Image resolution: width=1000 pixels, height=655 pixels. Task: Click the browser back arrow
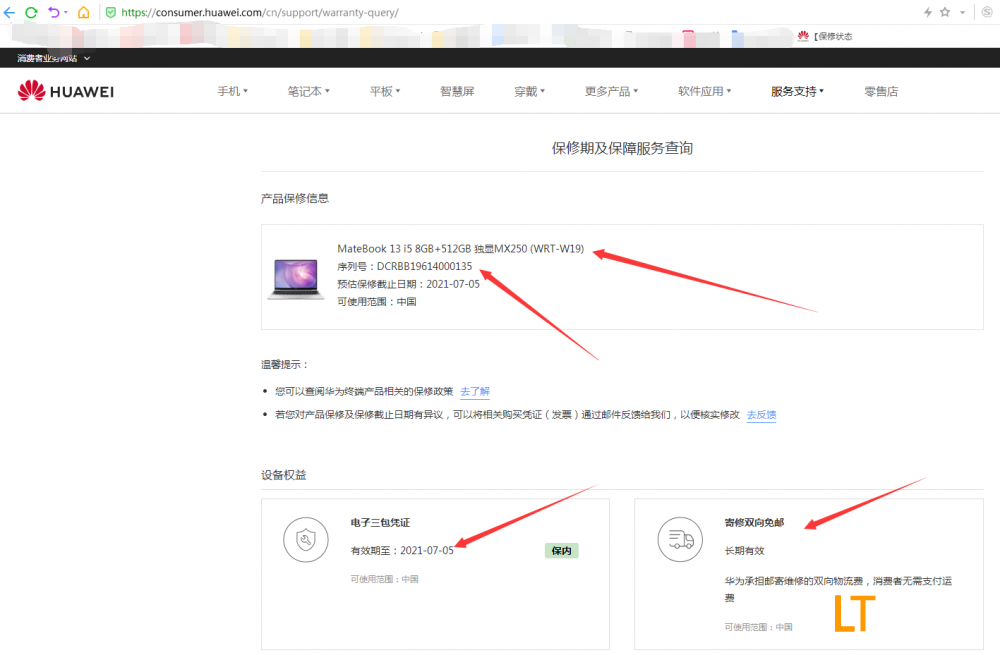[9, 12]
